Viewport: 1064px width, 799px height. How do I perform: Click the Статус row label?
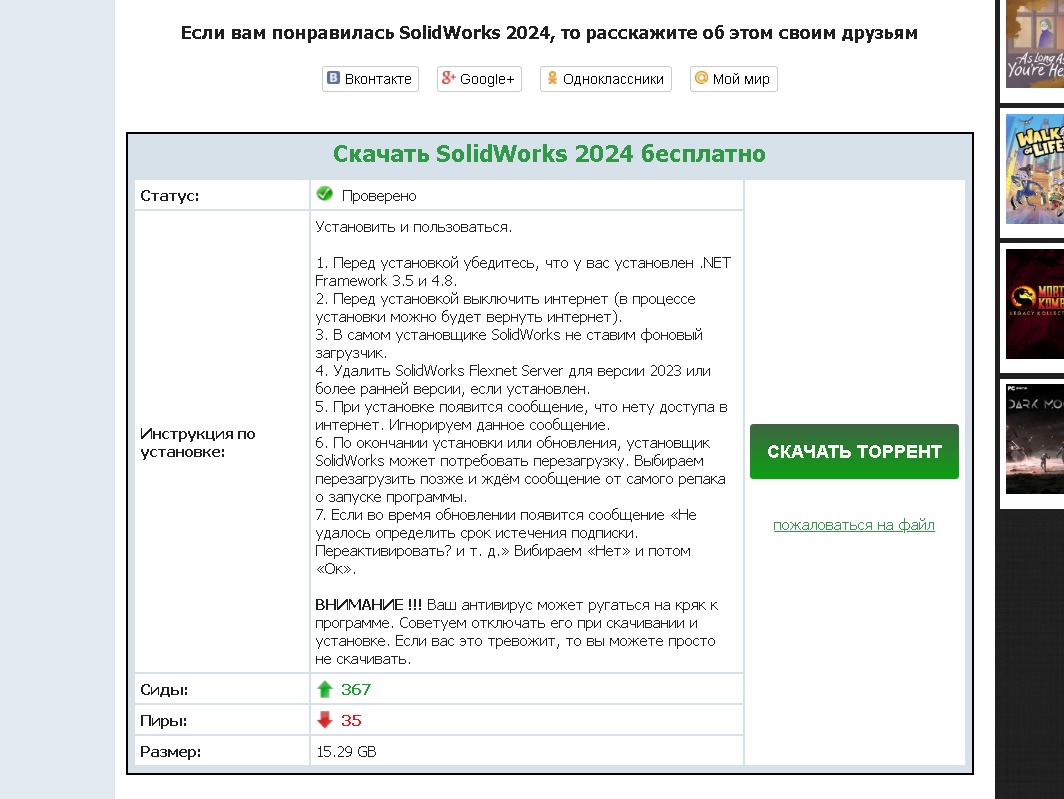pyautogui.click(x=170, y=195)
